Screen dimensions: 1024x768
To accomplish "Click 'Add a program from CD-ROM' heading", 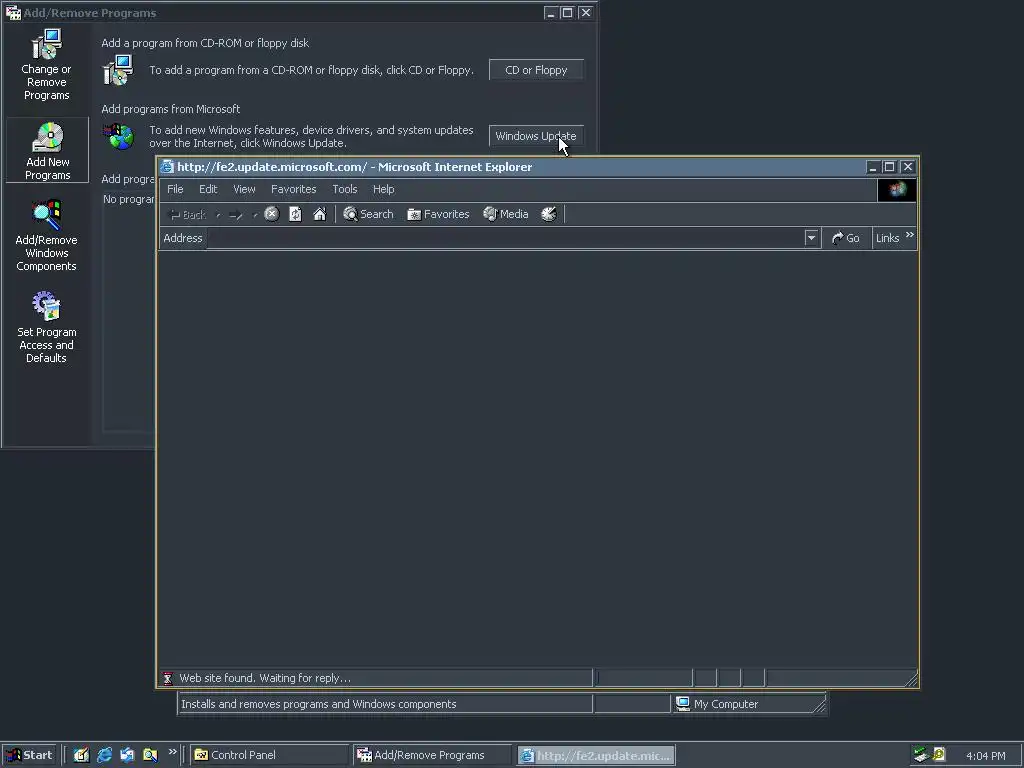I will pos(205,43).
